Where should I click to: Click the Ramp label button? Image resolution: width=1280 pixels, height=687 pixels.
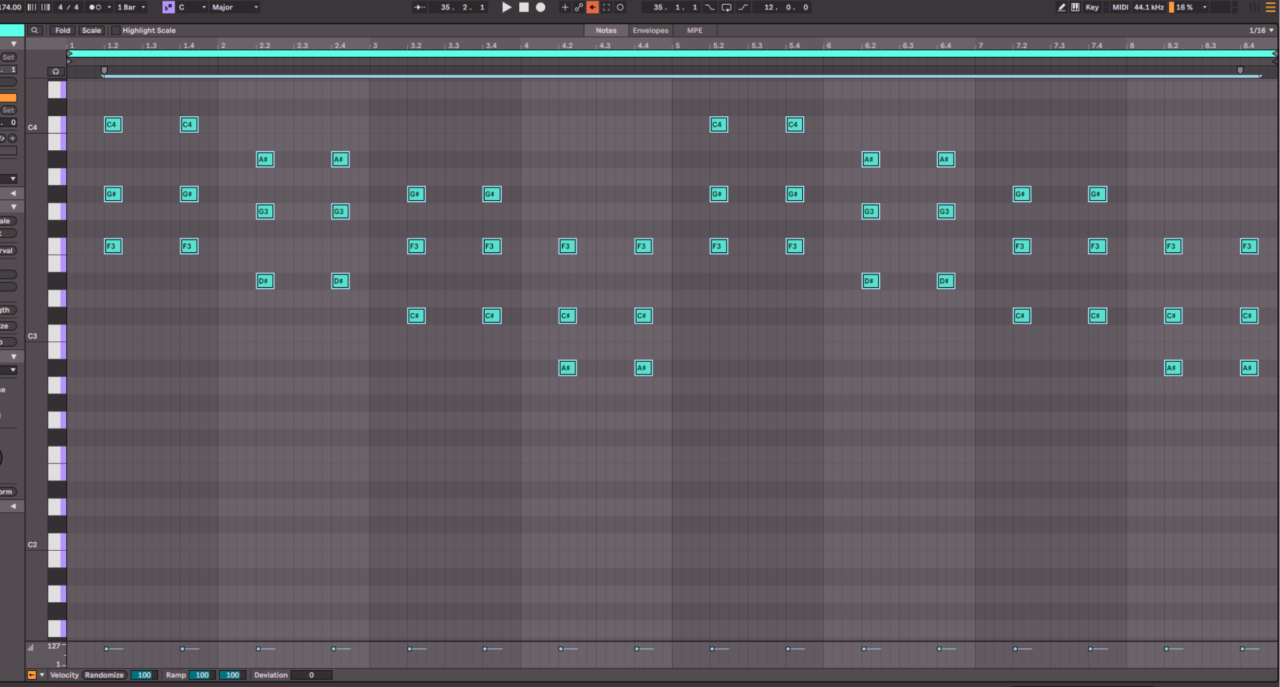[176, 675]
